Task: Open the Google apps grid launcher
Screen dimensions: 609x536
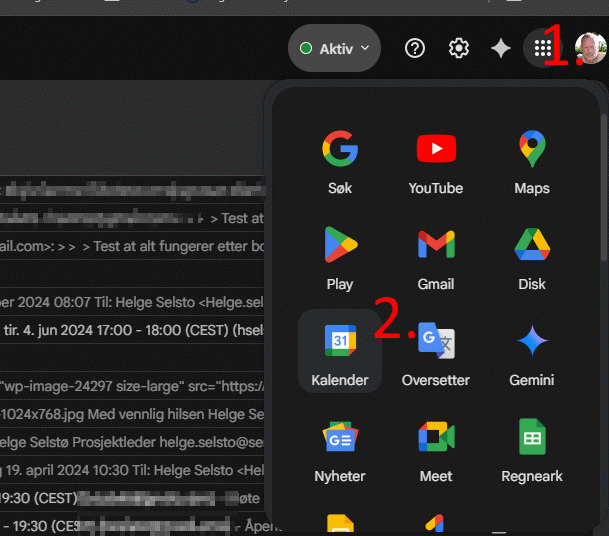Action: pyautogui.click(x=543, y=48)
